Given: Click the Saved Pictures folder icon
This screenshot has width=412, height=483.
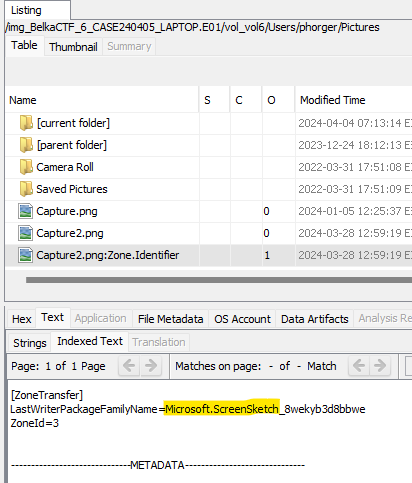Looking at the screenshot, I should click(x=26, y=189).
